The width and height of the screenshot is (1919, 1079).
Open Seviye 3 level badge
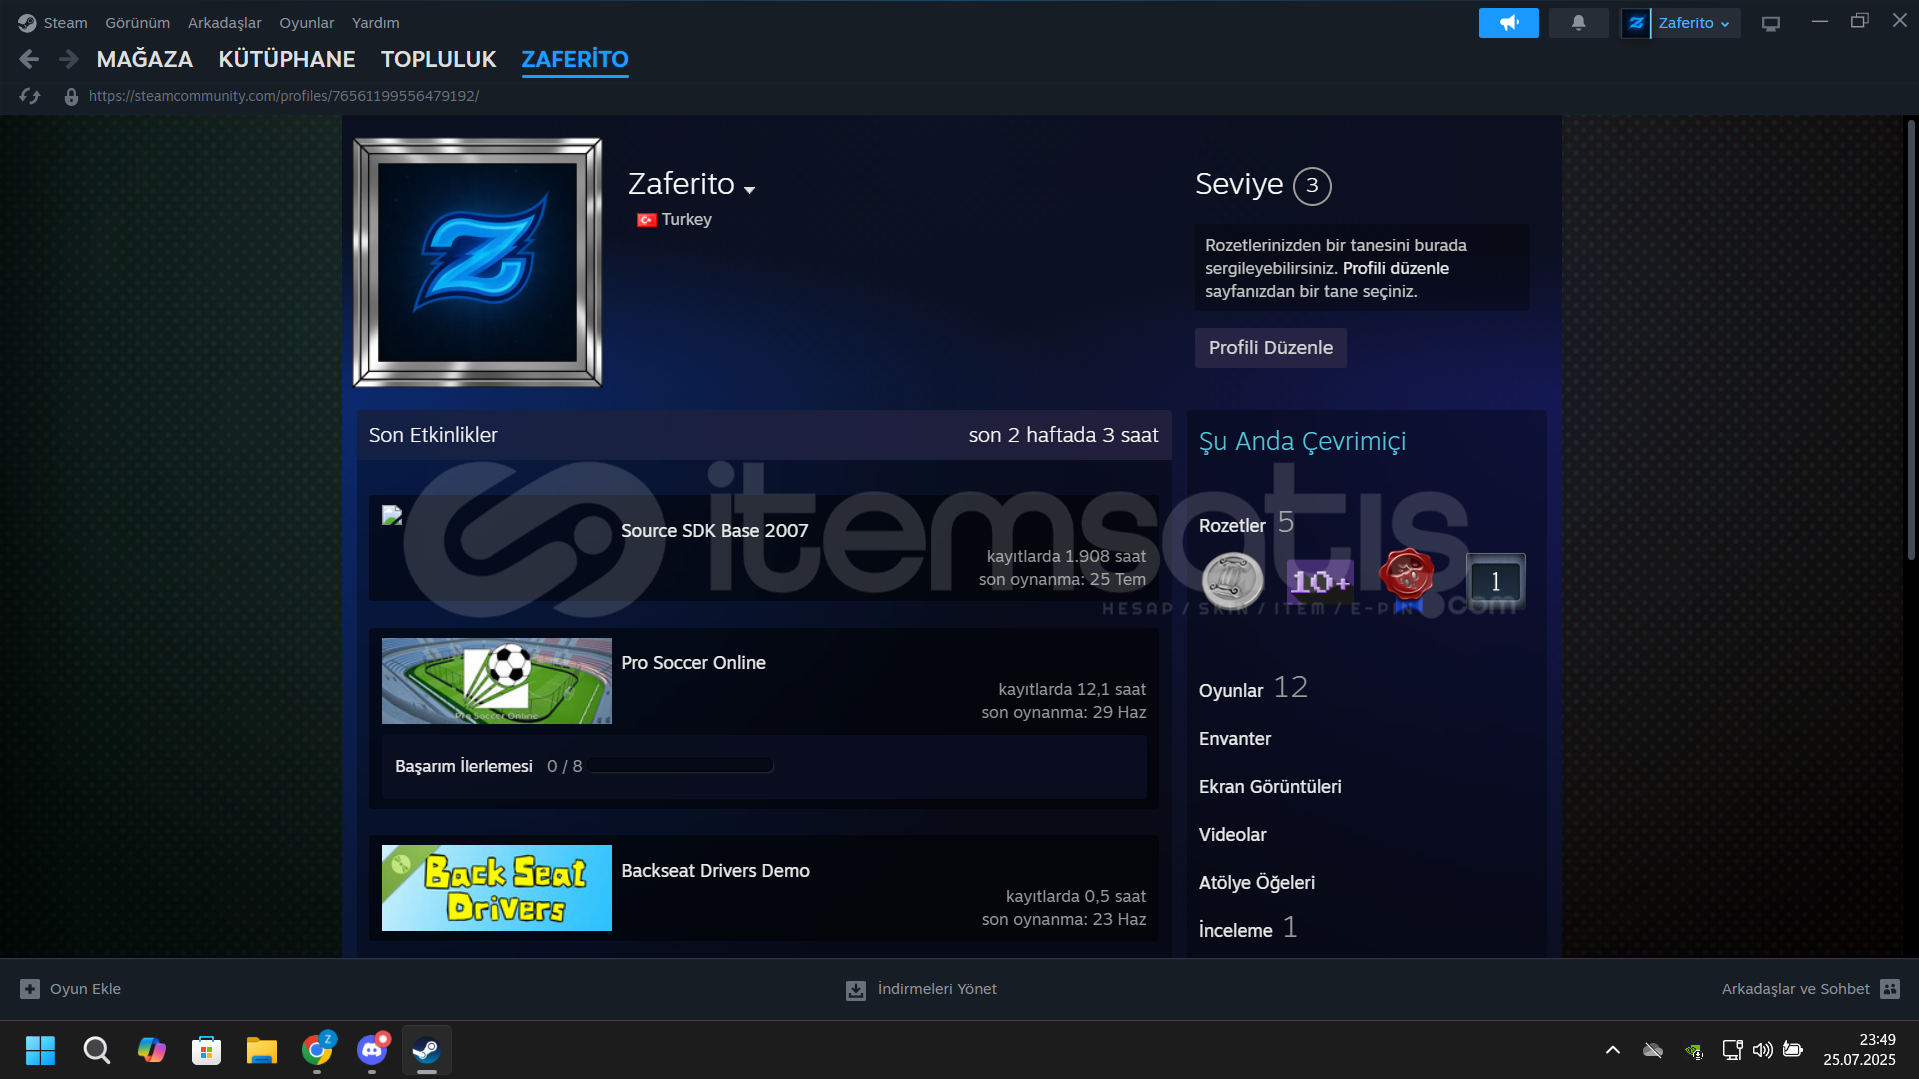point(1312,186)
